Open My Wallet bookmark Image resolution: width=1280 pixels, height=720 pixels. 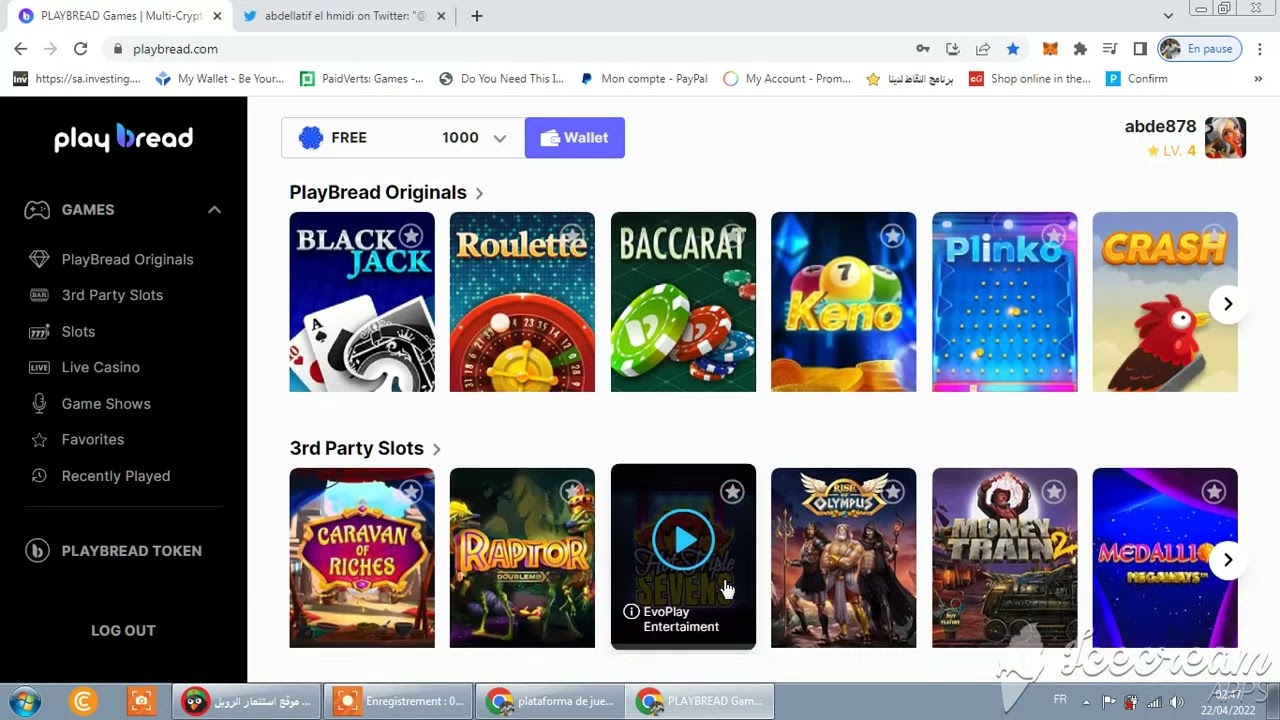(220, 79)
